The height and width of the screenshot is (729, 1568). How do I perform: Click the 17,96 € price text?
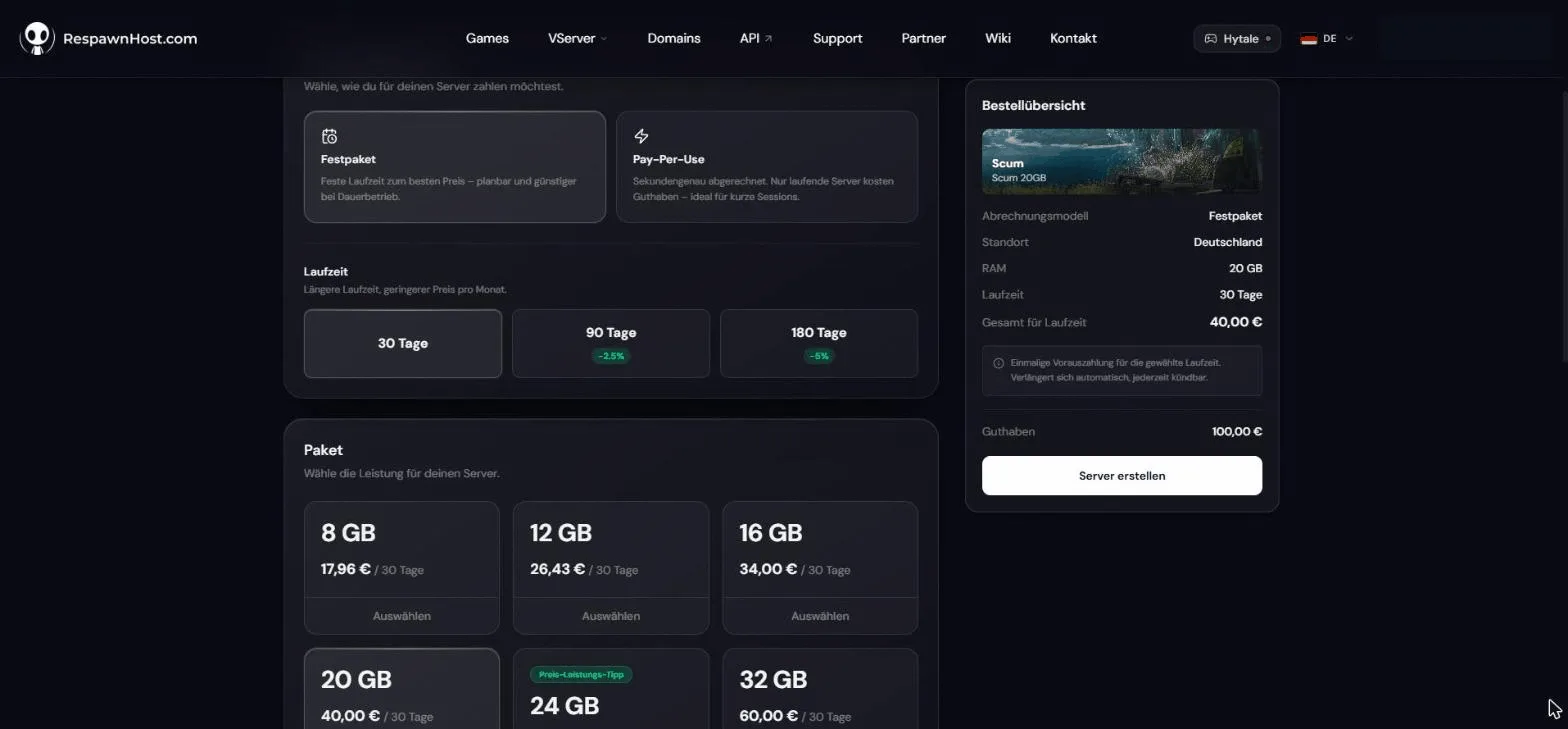tap(346, 569)
